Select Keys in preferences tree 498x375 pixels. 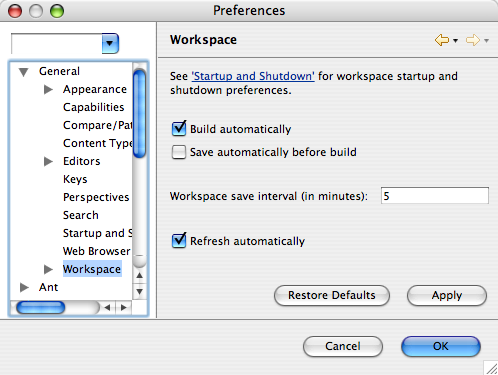click(x=75, y=179)
